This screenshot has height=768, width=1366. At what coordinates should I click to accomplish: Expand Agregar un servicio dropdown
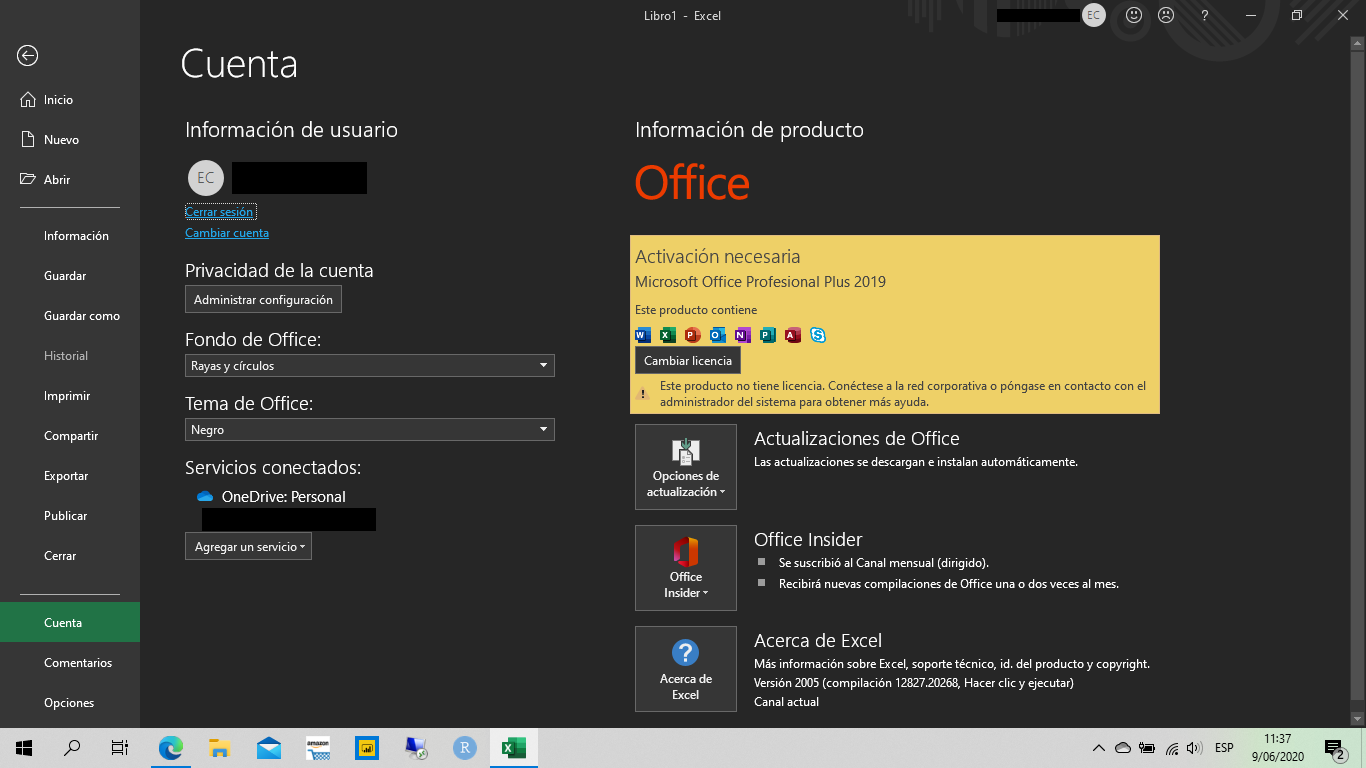point(248,546)
